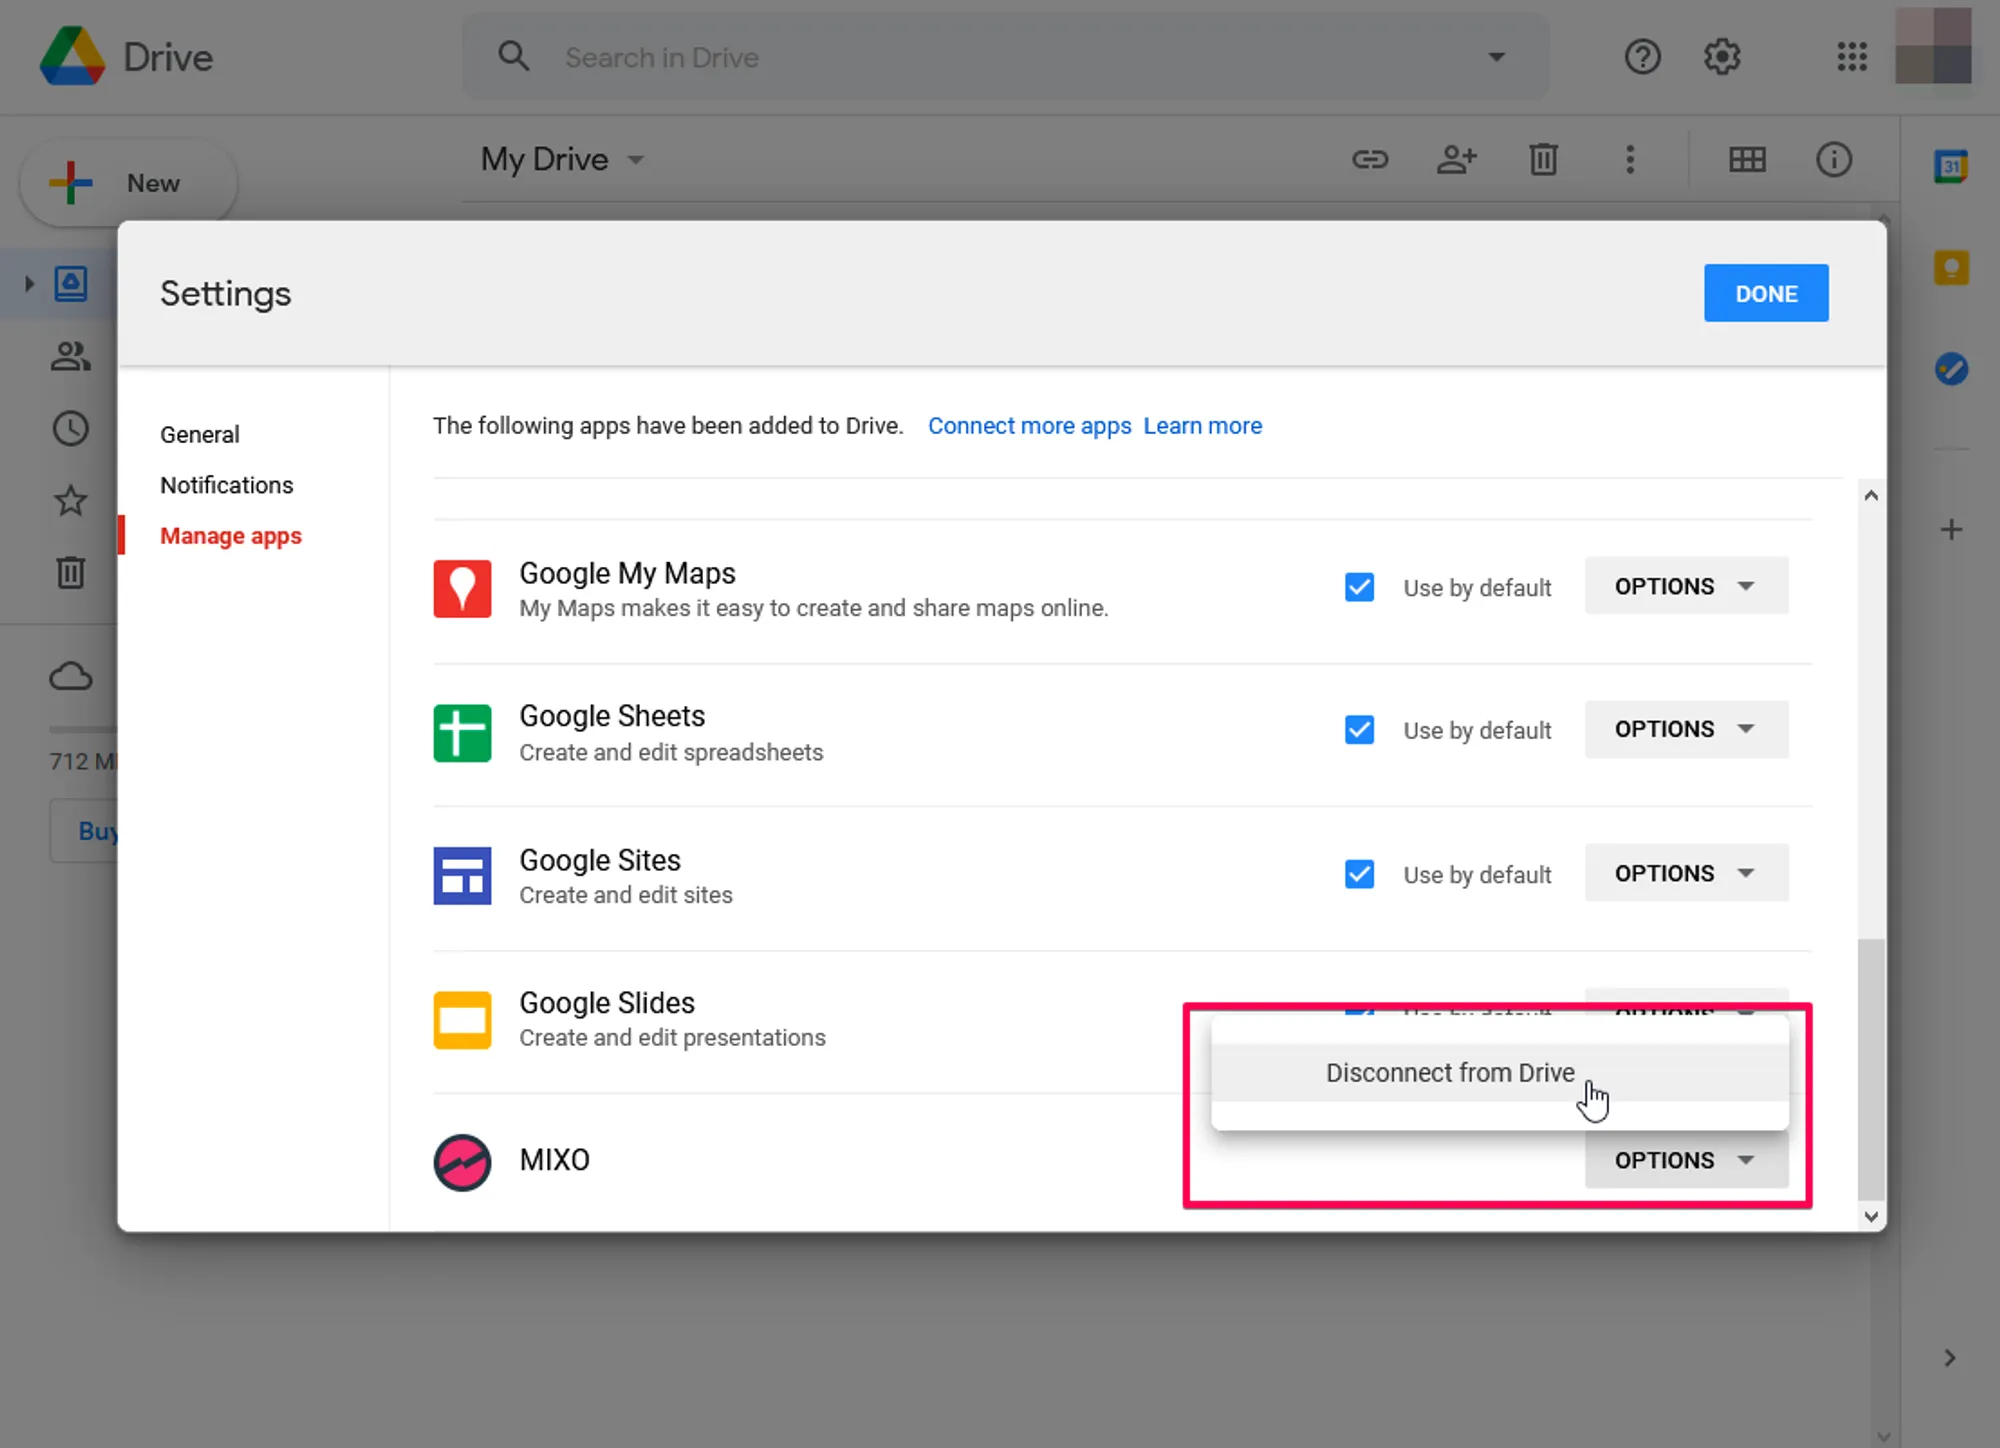This screenshot has height=1448, width=2000.
Task: Open Google Keep from side panel
Action: 1950,268
